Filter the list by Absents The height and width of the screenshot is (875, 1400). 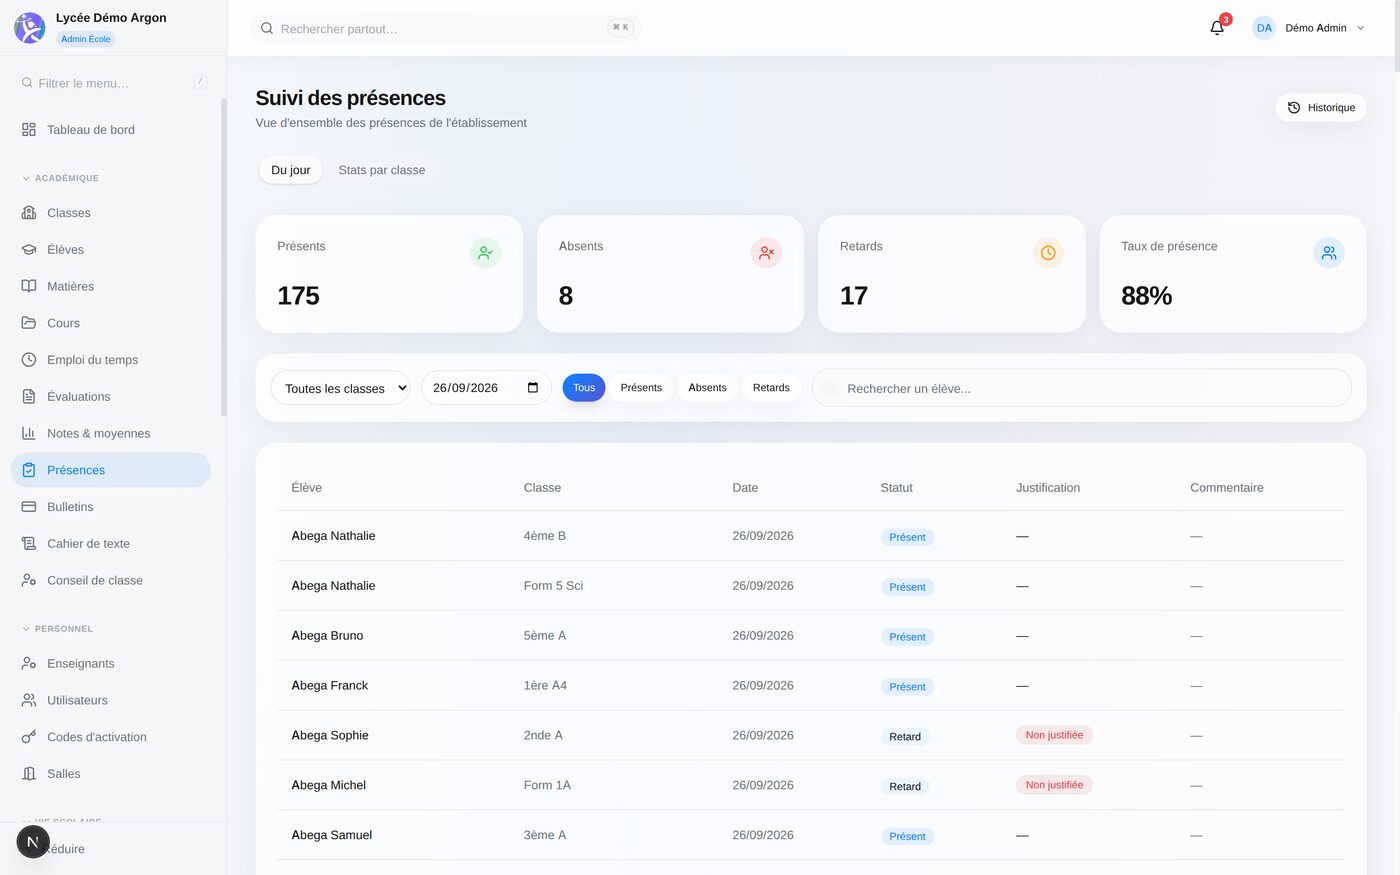click(707, 388)
